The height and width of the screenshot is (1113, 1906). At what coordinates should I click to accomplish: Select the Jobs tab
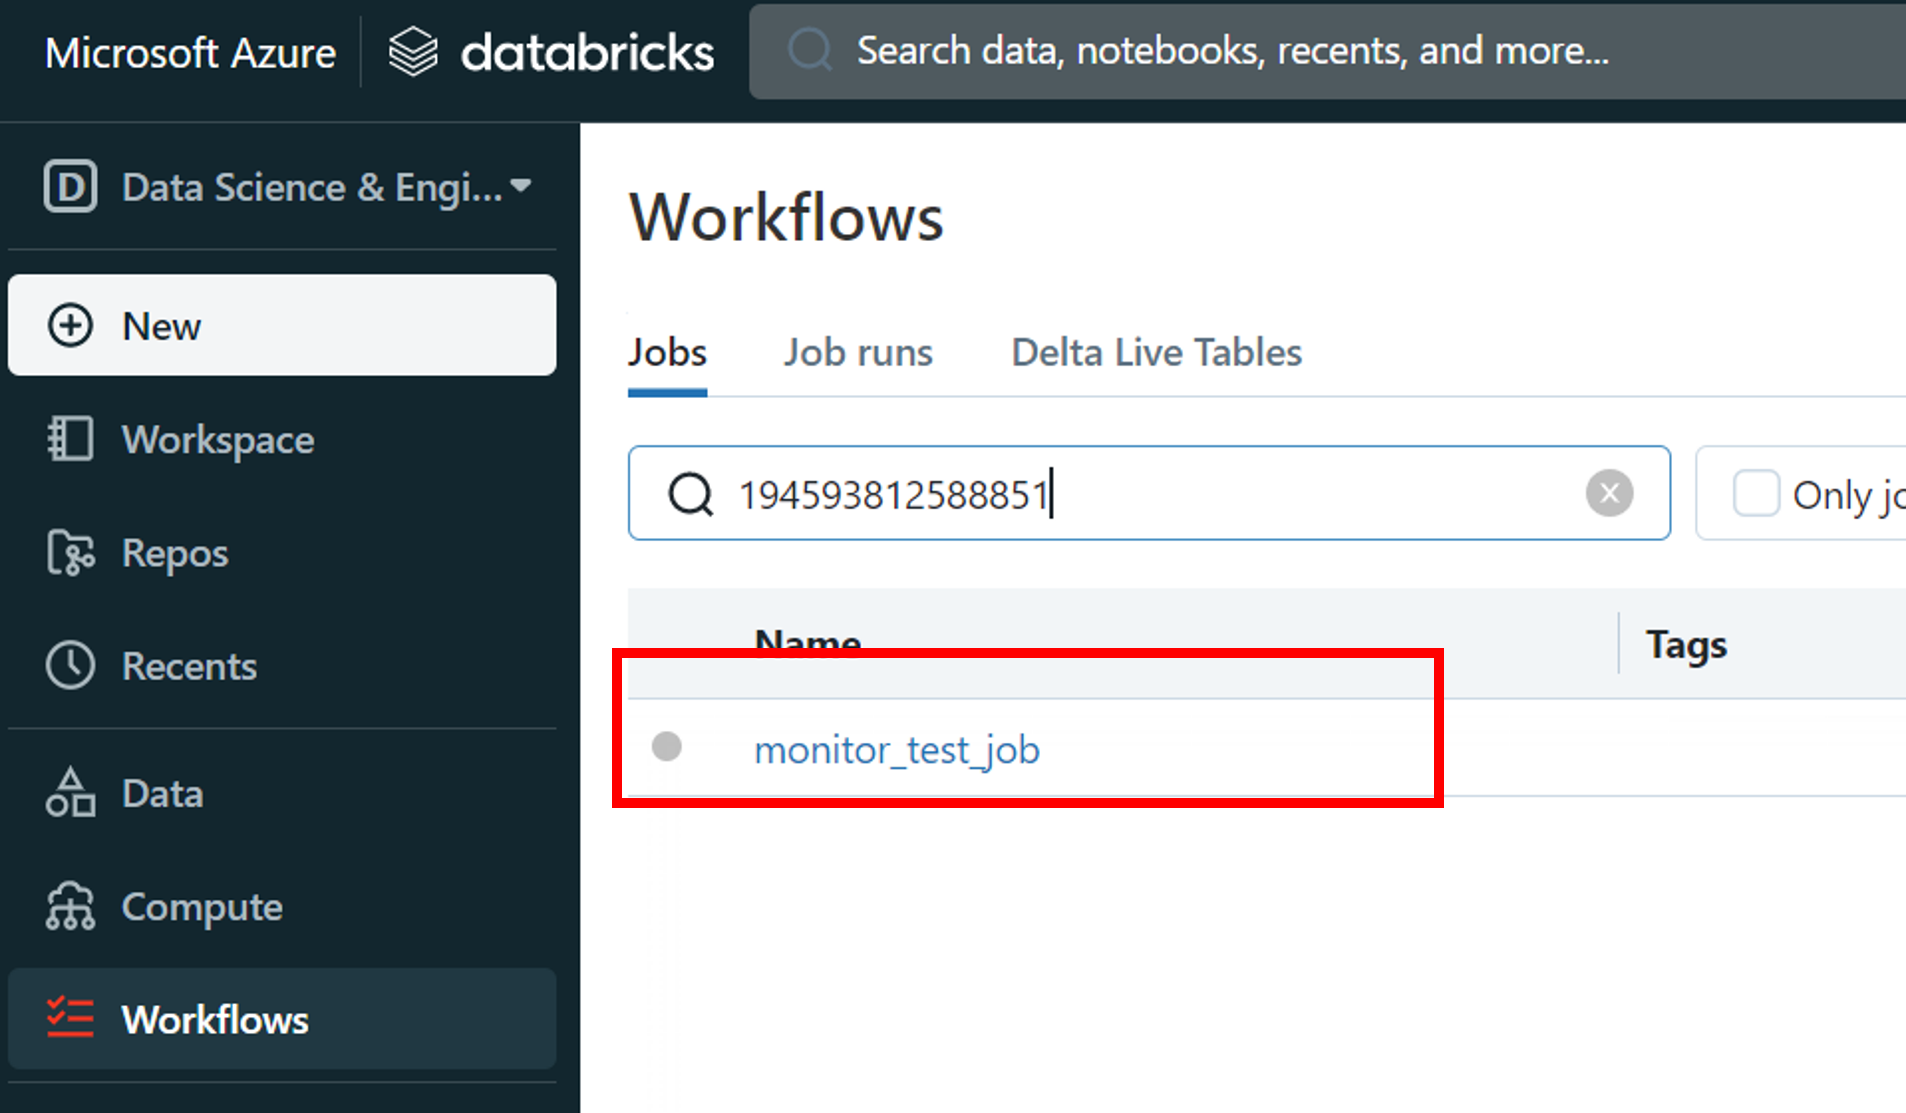[x=667, y=353]
